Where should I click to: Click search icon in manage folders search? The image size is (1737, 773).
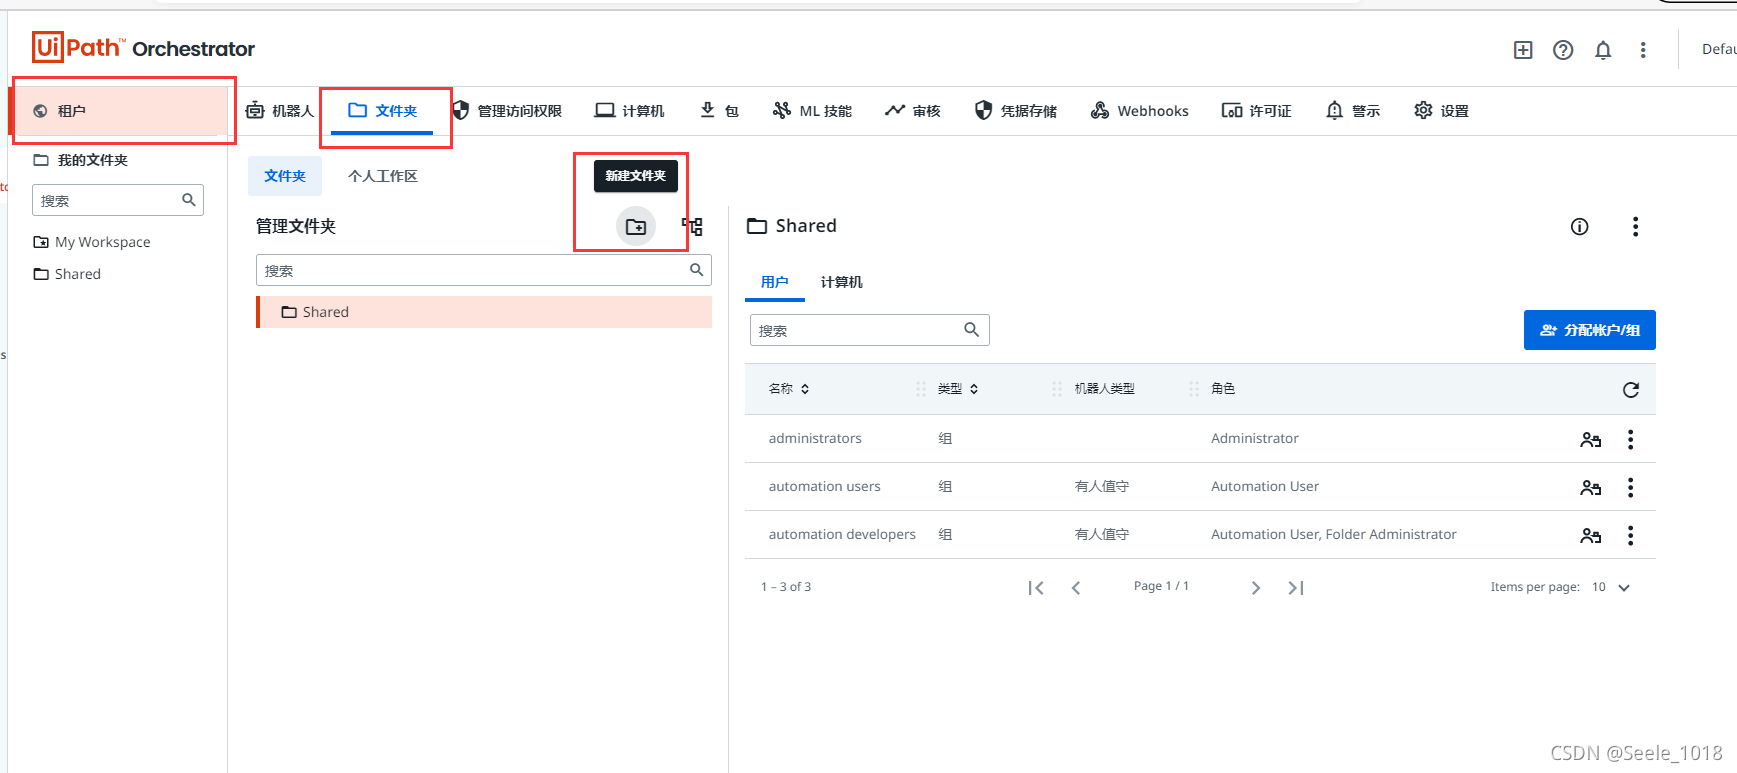[x=697, y=270]
